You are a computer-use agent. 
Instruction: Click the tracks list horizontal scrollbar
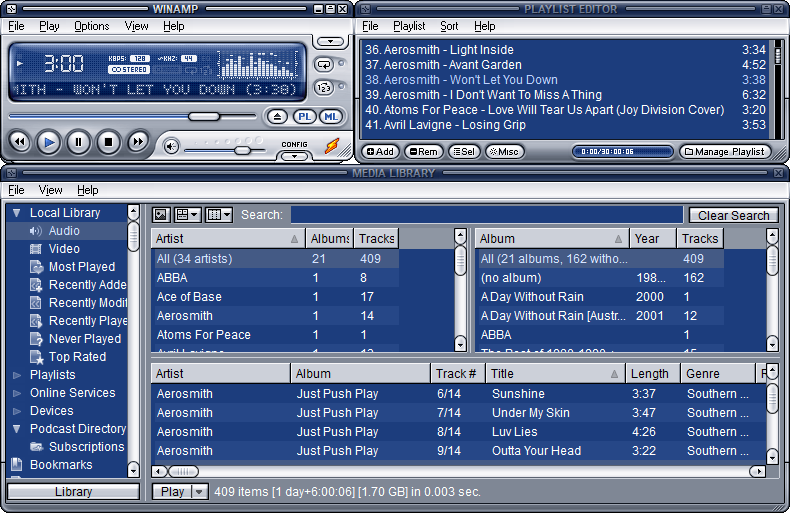click(458, 472)
